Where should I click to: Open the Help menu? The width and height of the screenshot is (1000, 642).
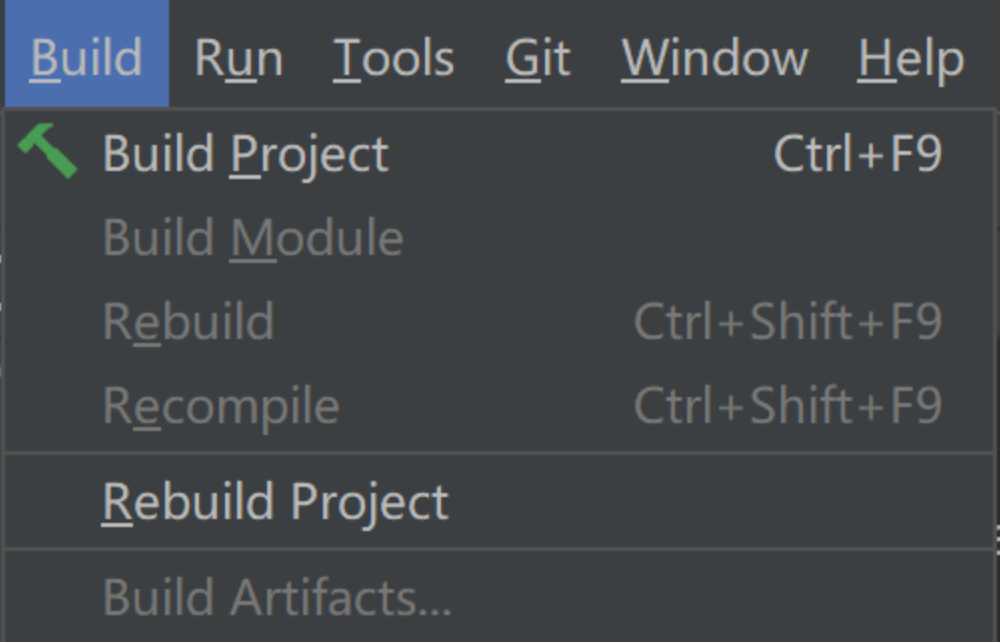click(x=911, y=57)
